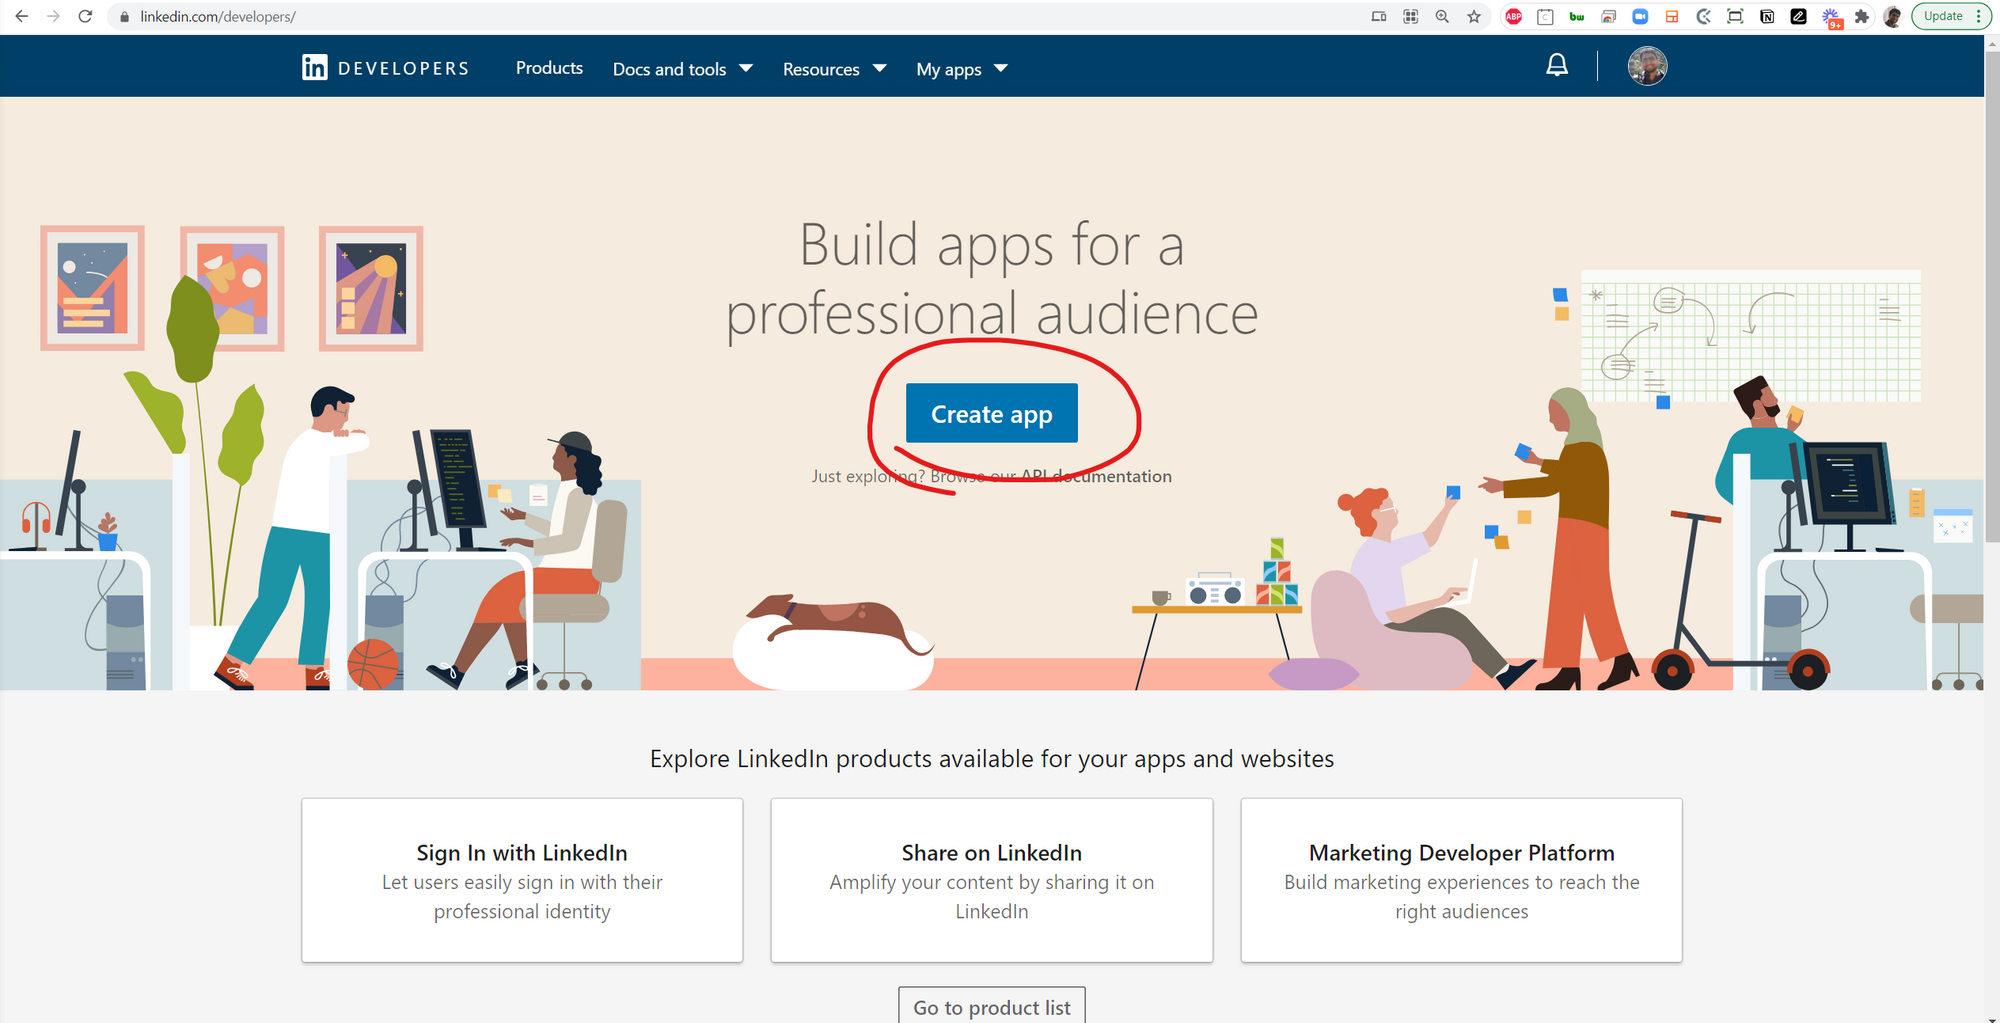Image resolution: width=2000 pixels, height=1023 pixels.
Task: Click the browser reload button
Action: point(86,16)
